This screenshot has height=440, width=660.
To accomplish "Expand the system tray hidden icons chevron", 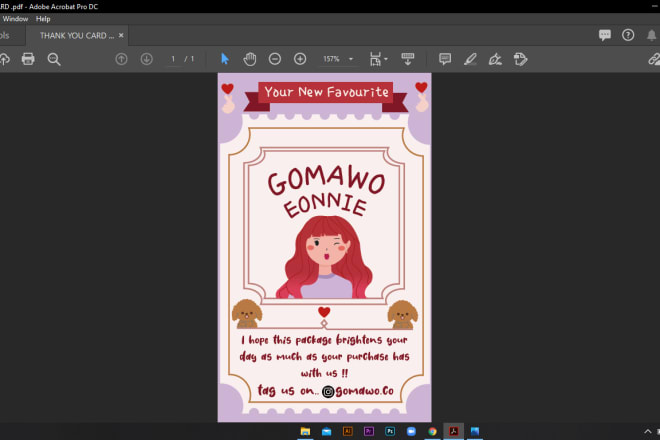I will (648, 431).
